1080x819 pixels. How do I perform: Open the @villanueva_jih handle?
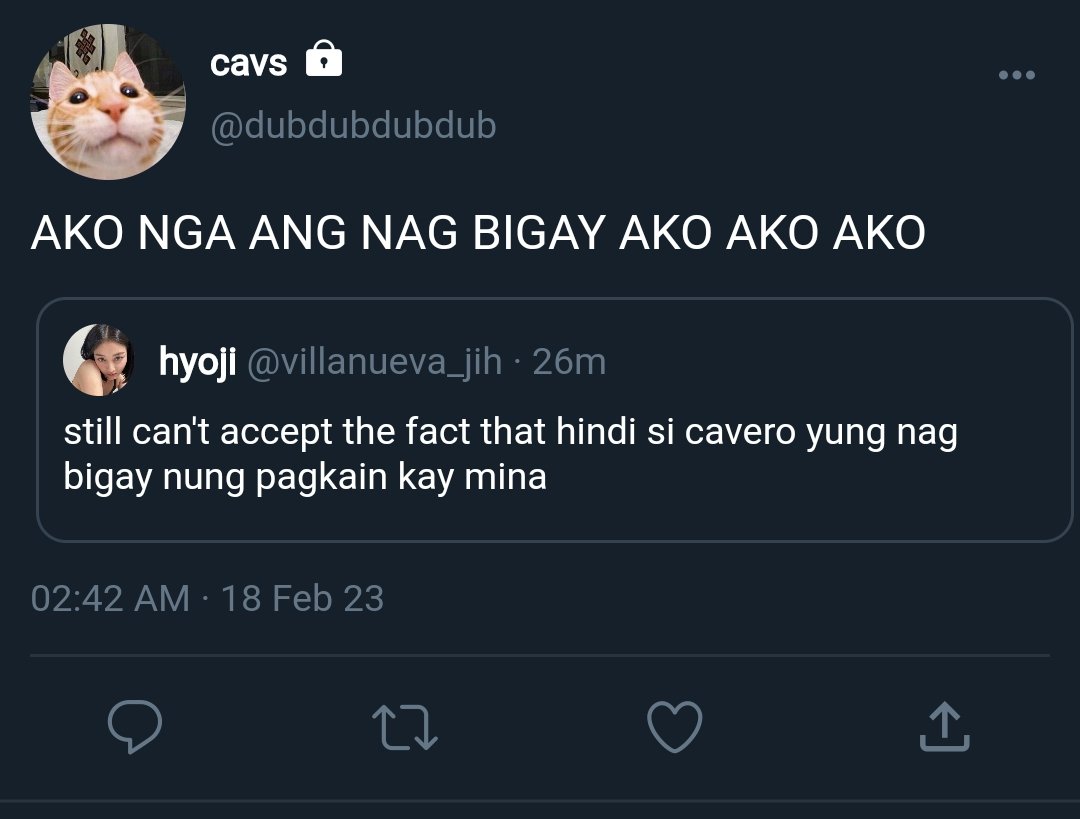[x=374, y=362]
